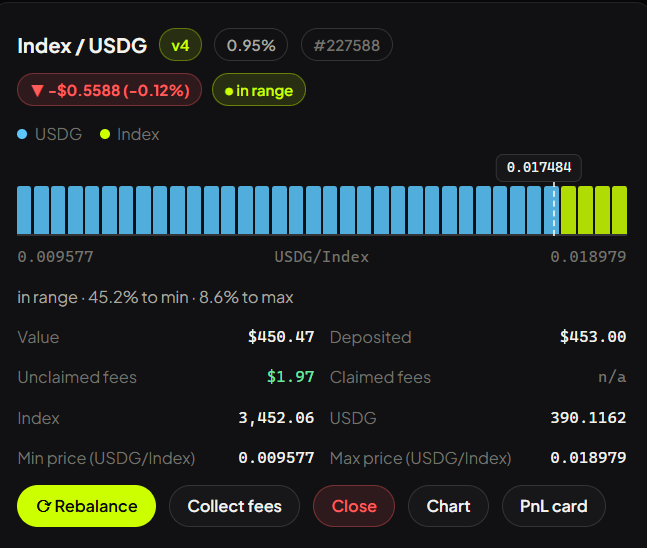Click the Unclaimed fees label
Screen dimensions: 647x548
click(77, 377)
